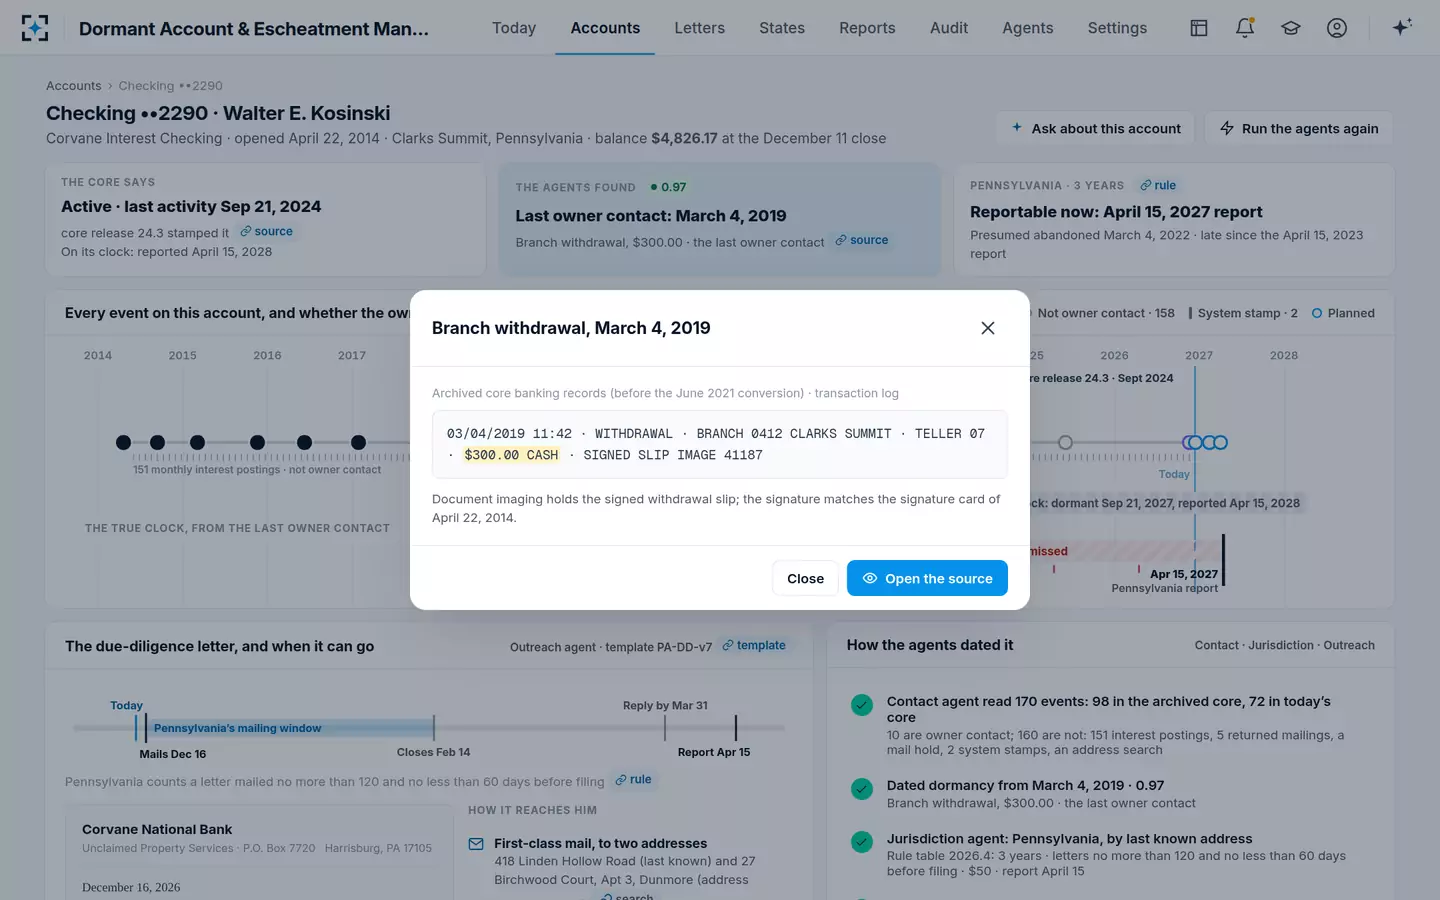The image size is (1440, 900).
Task: Click the 0.97 confidence indicator
Action: (668, 187)
